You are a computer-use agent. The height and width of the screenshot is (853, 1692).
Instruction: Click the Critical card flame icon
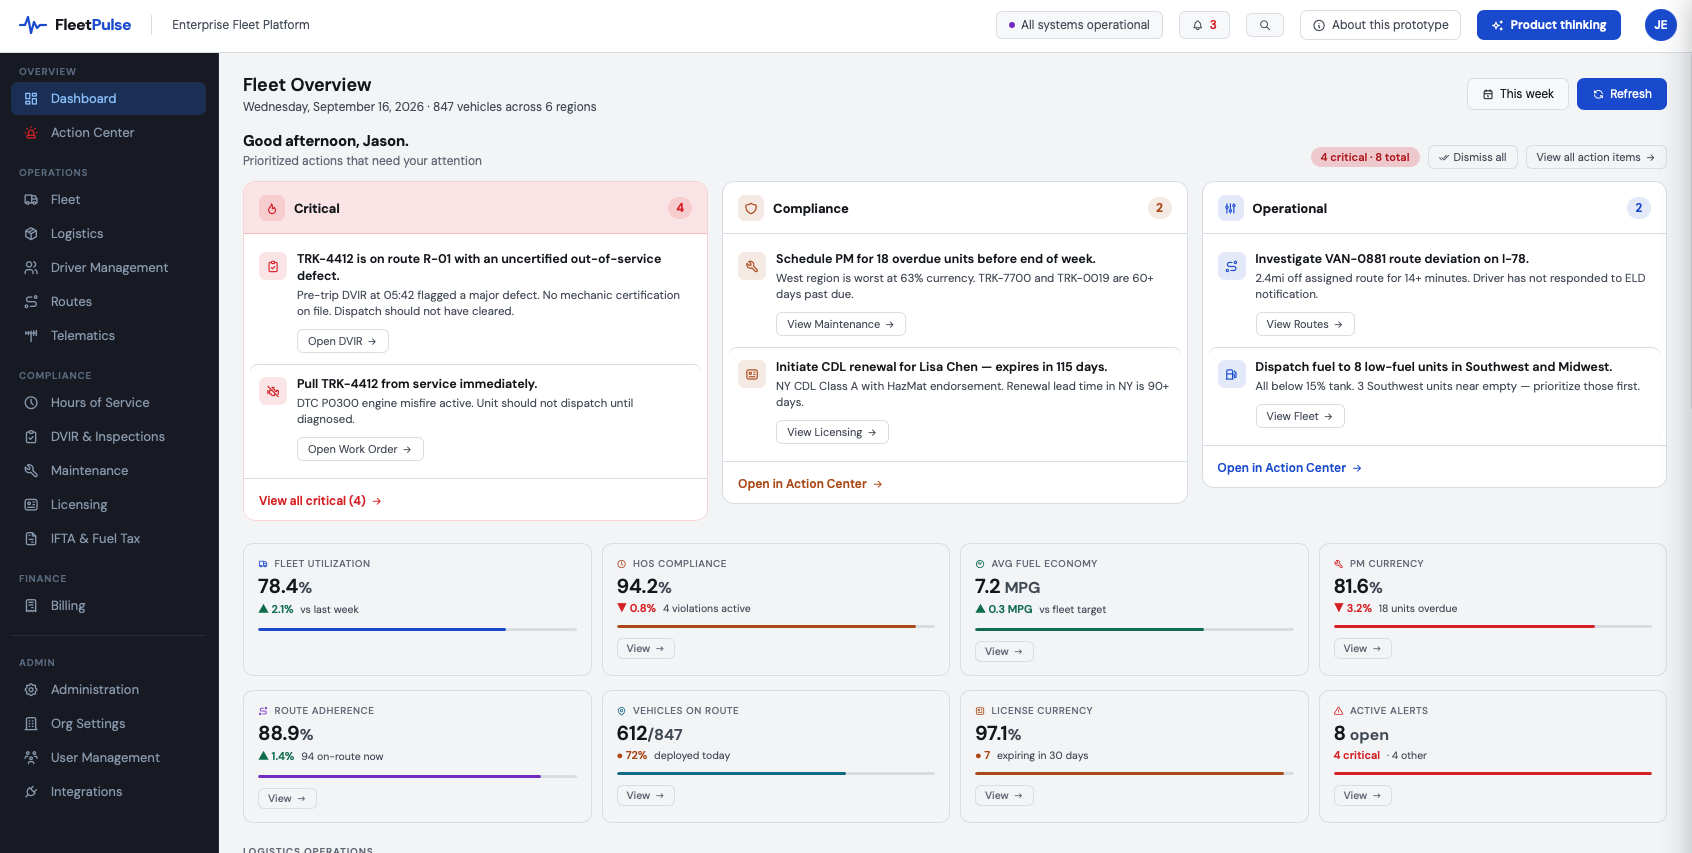pos(272,208)
